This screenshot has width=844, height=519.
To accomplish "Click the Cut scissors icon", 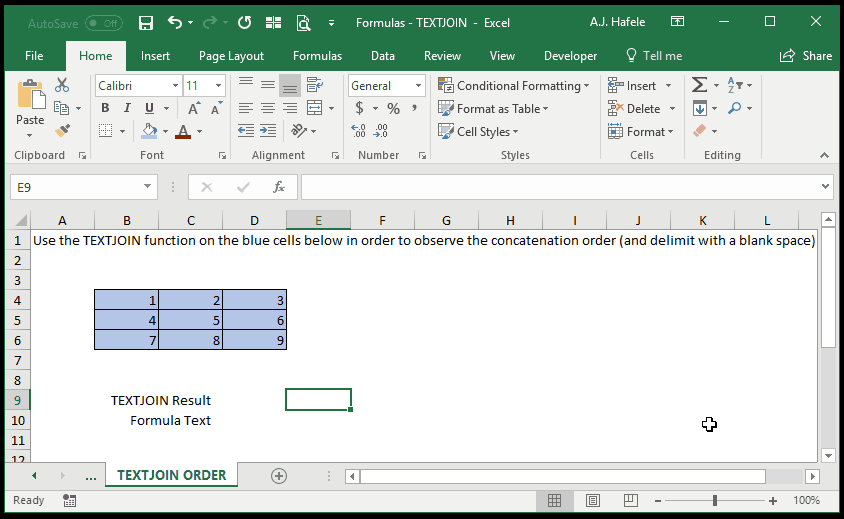I will (x=62, y=85).
